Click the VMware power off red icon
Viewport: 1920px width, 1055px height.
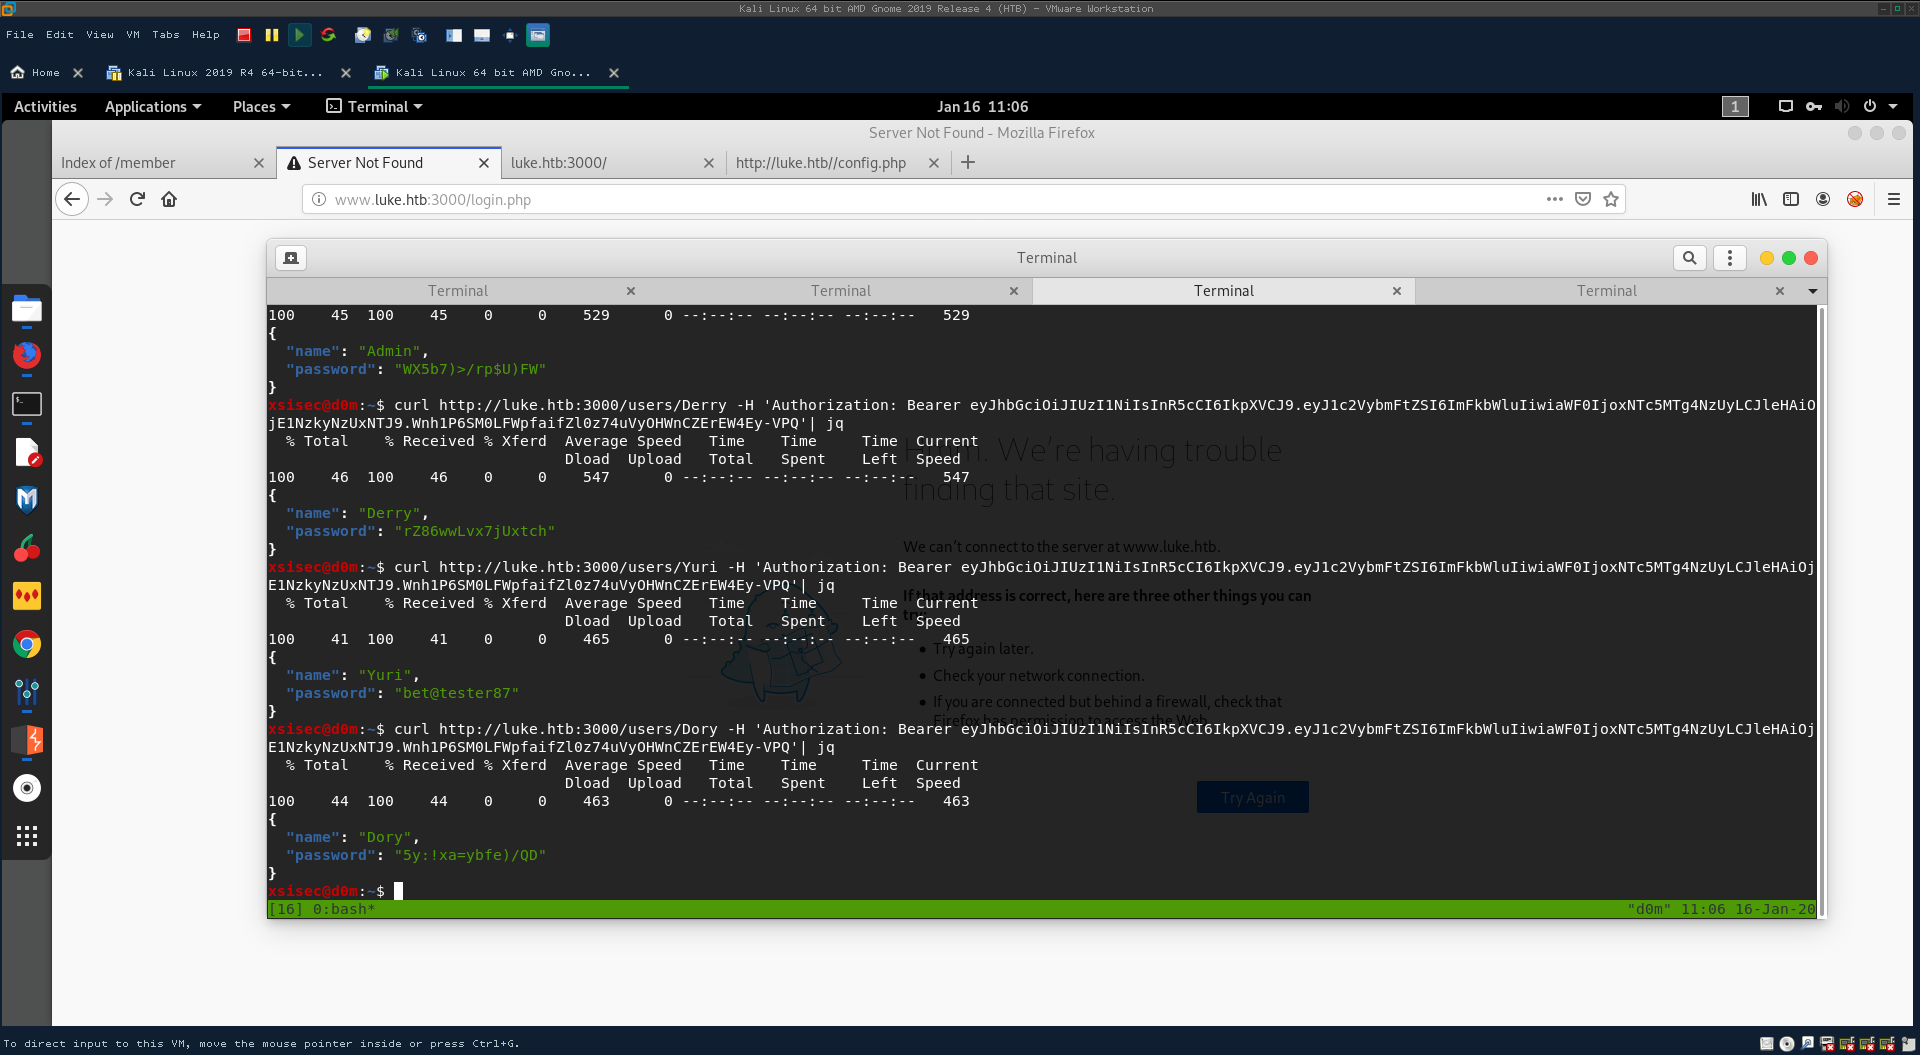pos(244,35)
